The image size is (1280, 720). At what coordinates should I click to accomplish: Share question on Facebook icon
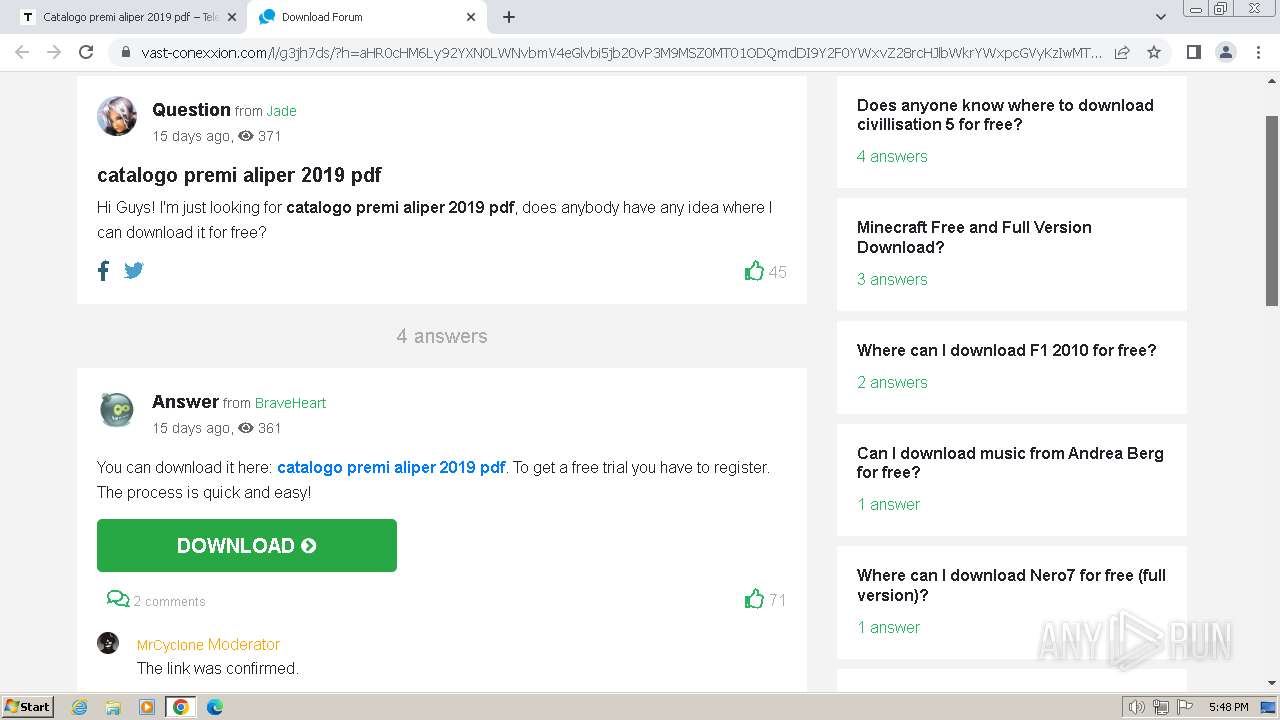(x=103, y=270)
